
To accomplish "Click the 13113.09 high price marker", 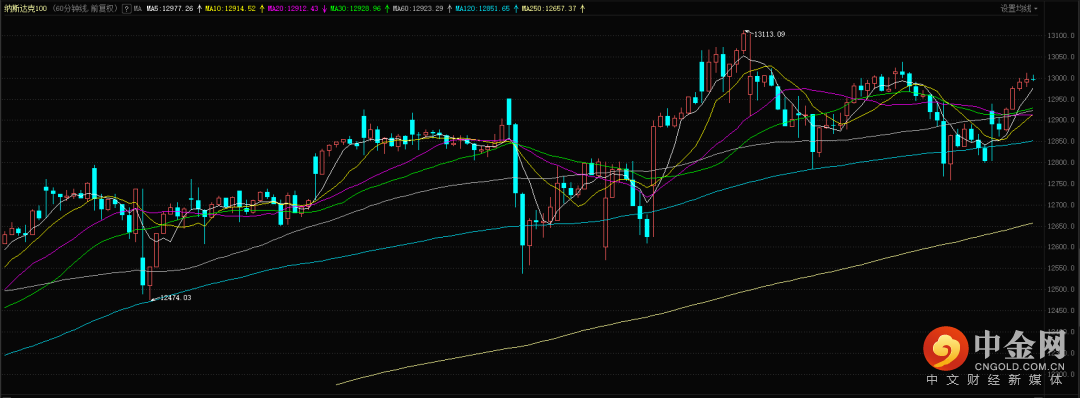I will click(769, 34).
